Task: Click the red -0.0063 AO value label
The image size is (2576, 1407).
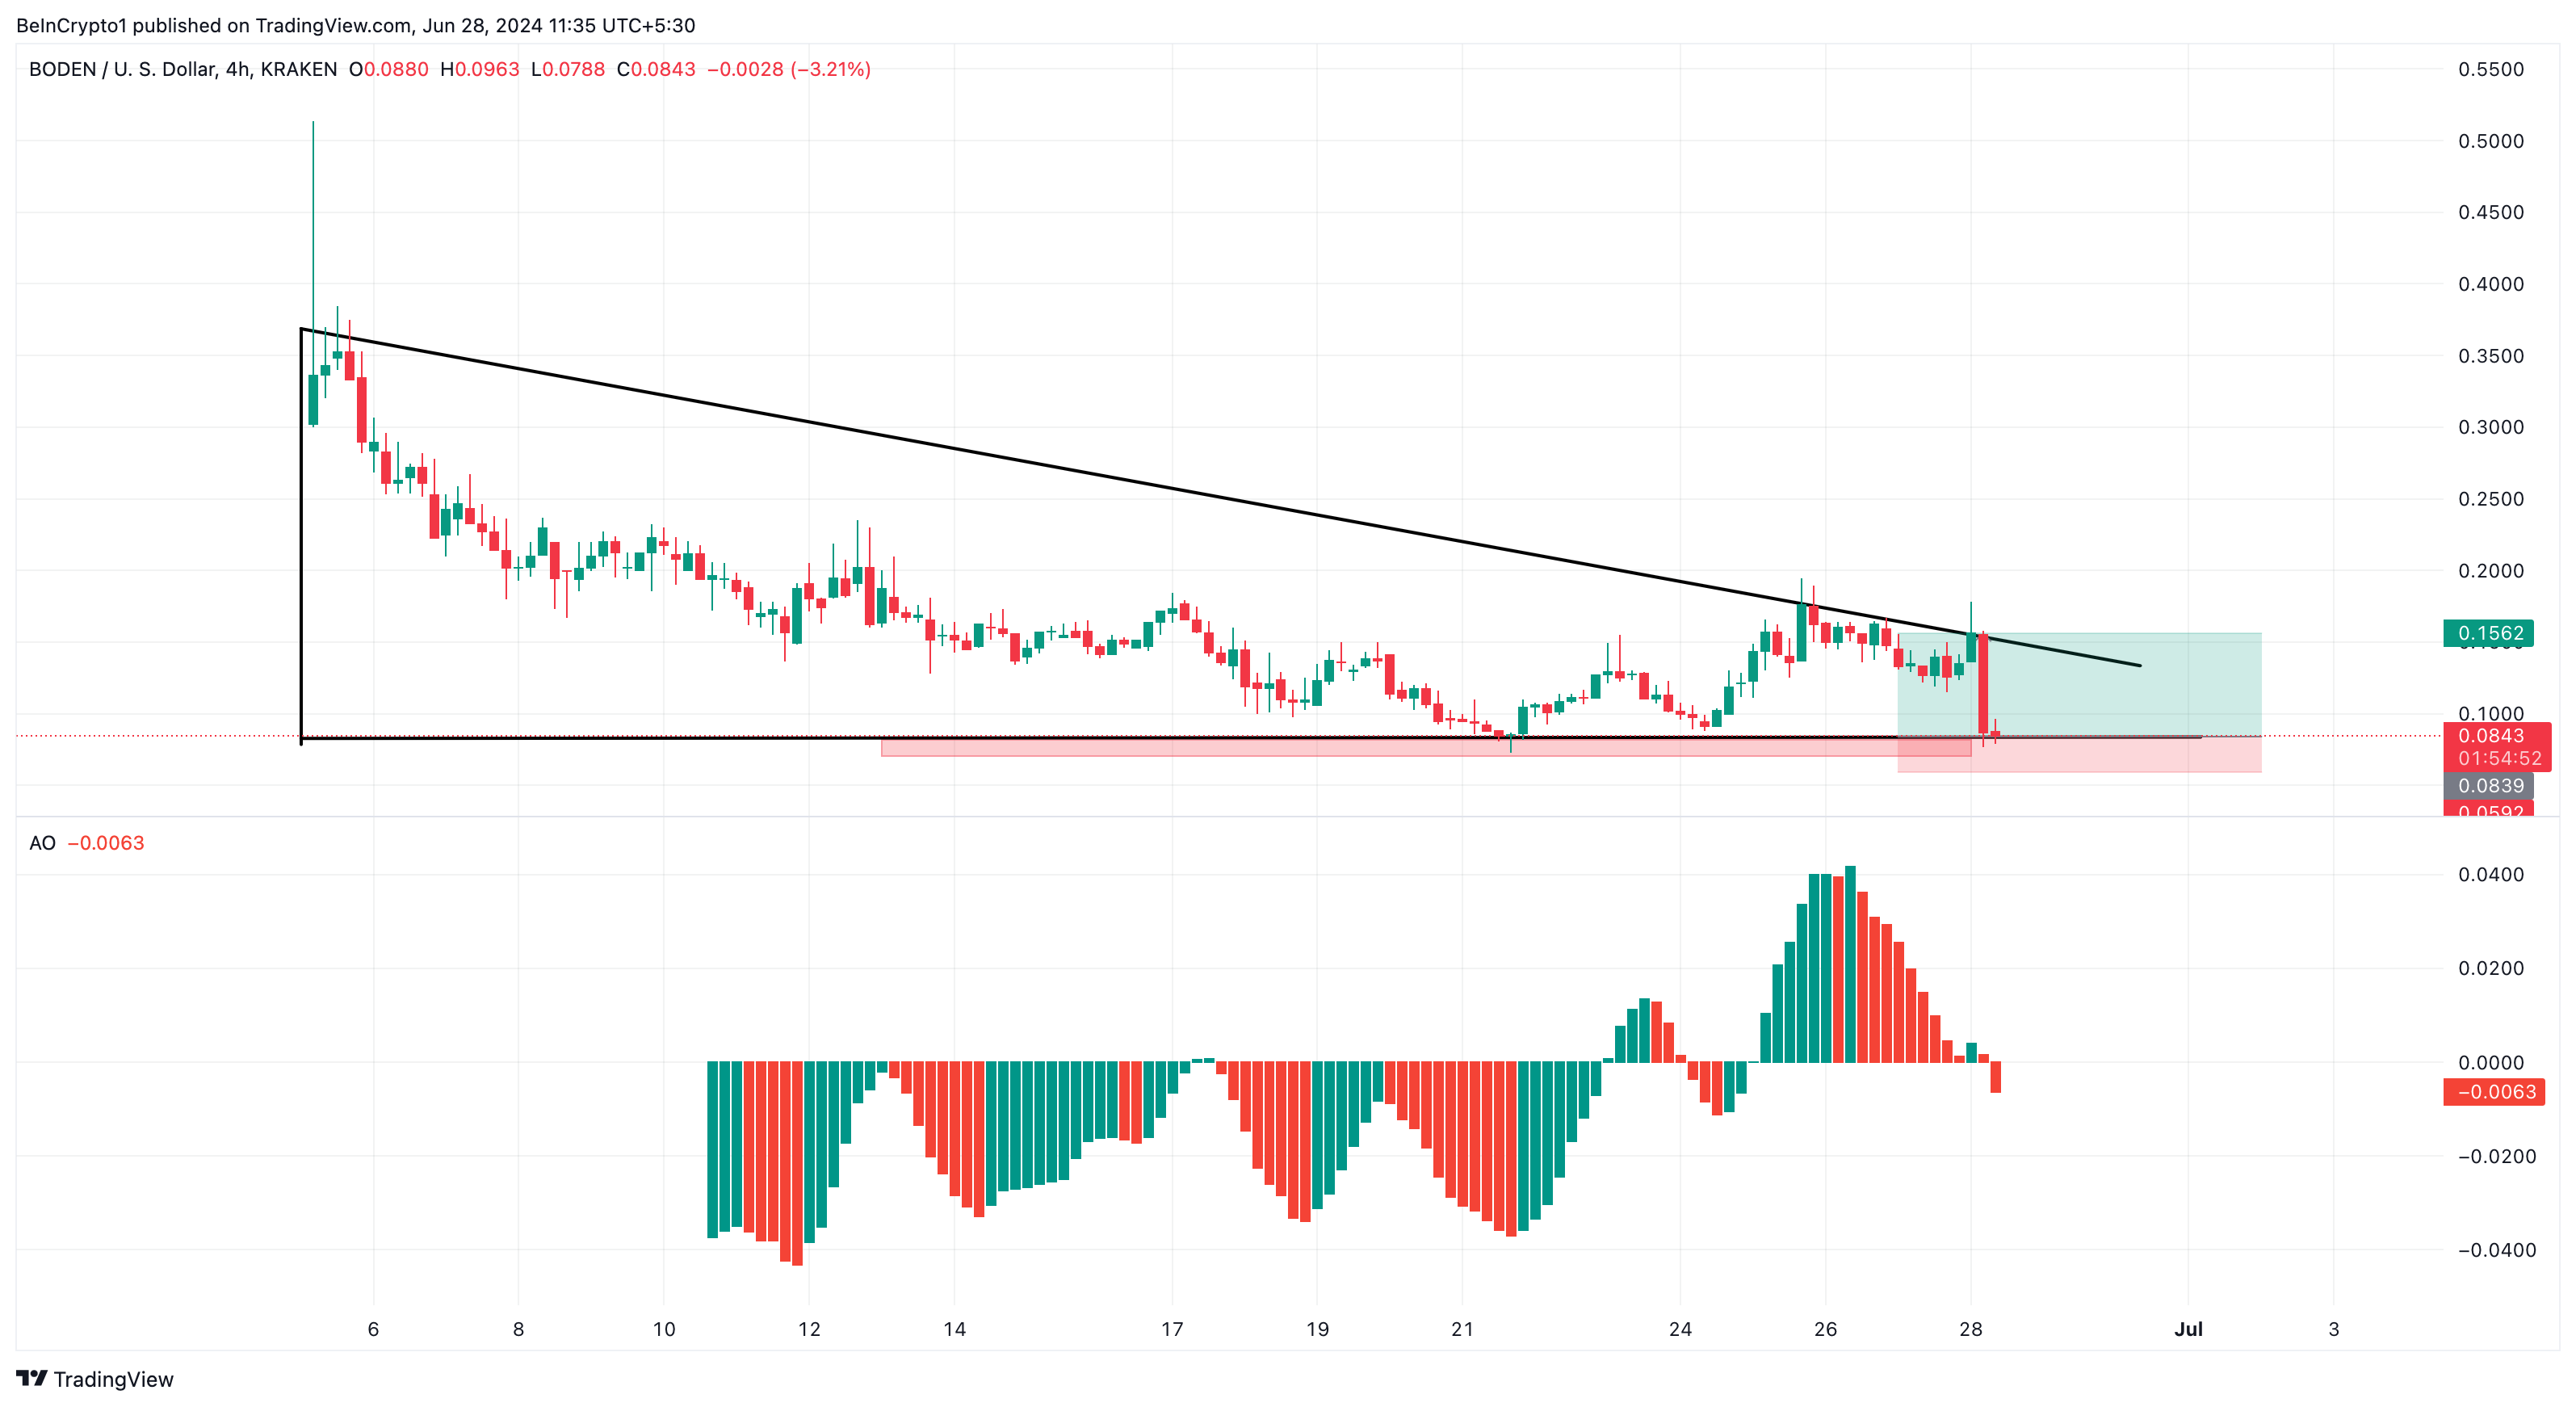Action: (2493, 1092)
